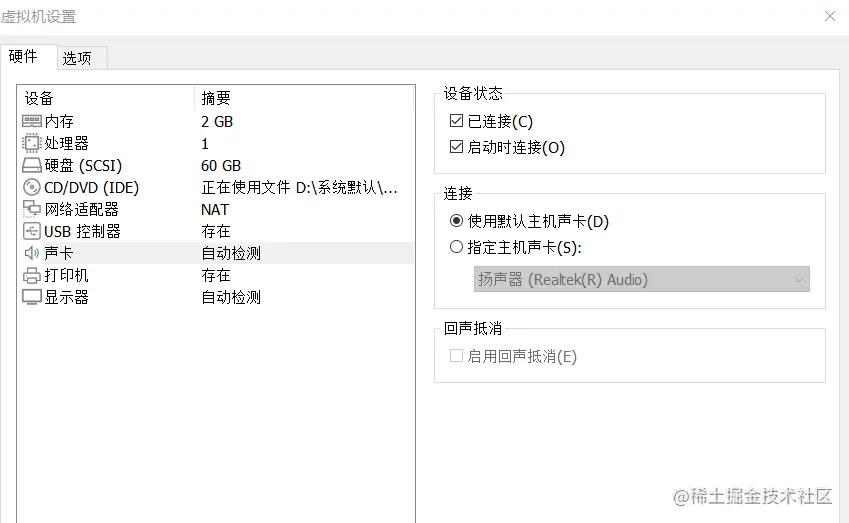Click the network adapter (网络适配器) icon
The height and width of the screenshot is (523, 849).
(x=31, y=209)
